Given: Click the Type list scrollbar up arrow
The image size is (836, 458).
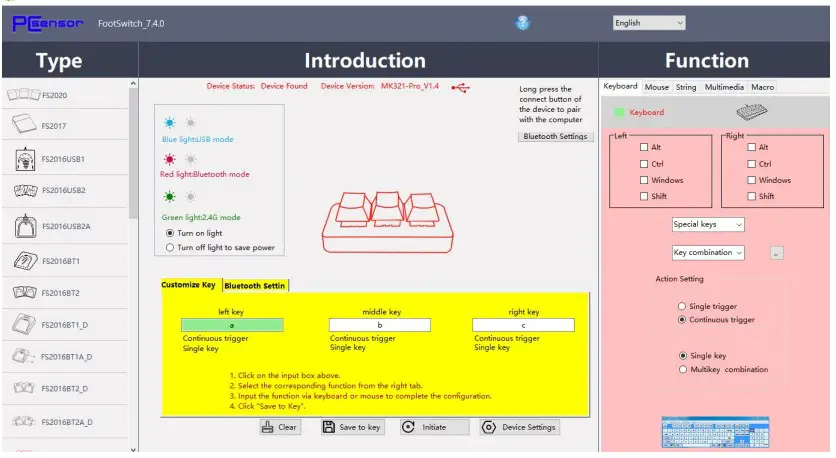Looking at the screenshot, I should click(133, 84).
